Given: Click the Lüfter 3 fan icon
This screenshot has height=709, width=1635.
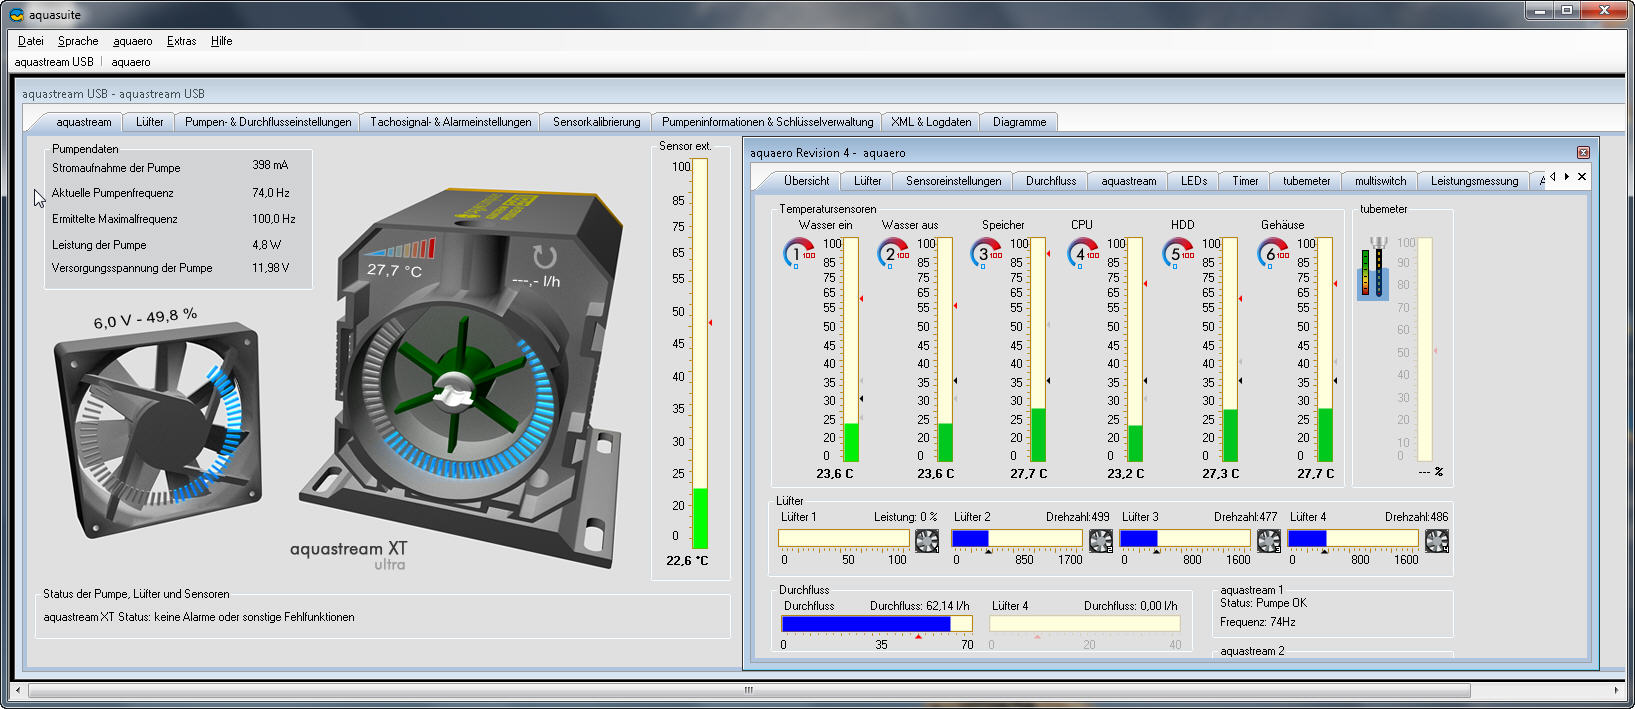Looking at the screenshot, I should pyautogui.click(x=1268, y=541).
